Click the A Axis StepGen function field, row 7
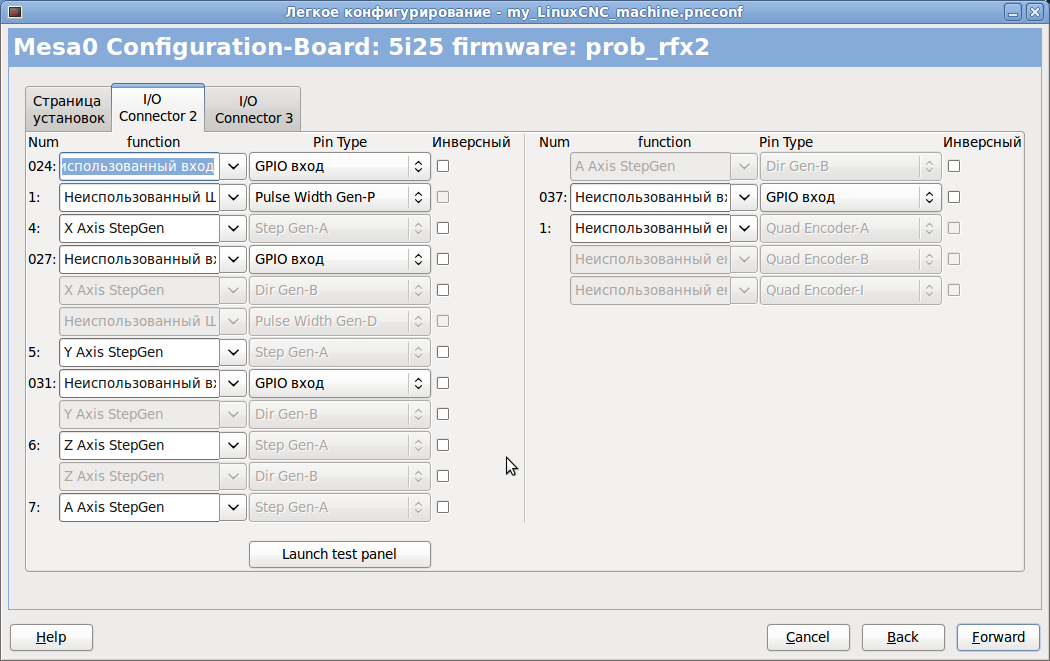Image resolution: width=1050 pixels, height=661 pixels. (139, 507)
